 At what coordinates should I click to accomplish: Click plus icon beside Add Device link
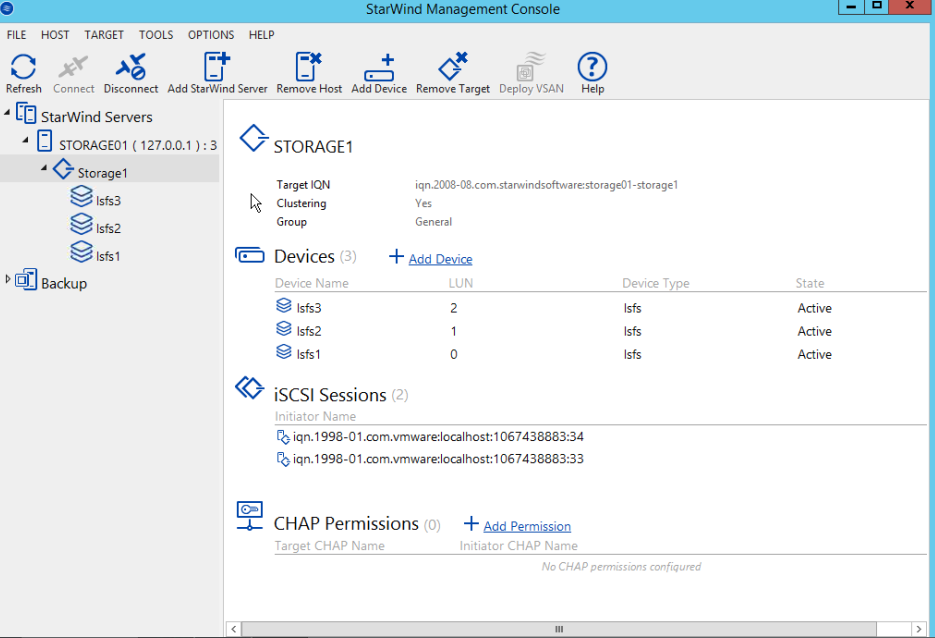(x=397, y=257)
